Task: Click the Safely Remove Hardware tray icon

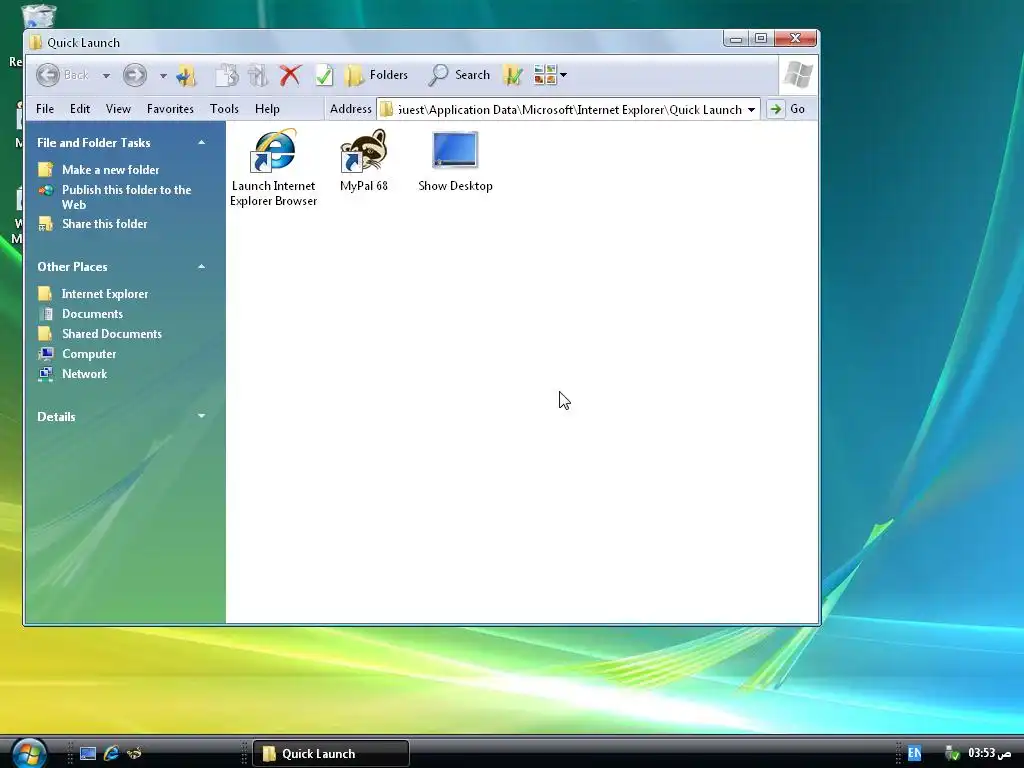Action: tap(952, 754)
